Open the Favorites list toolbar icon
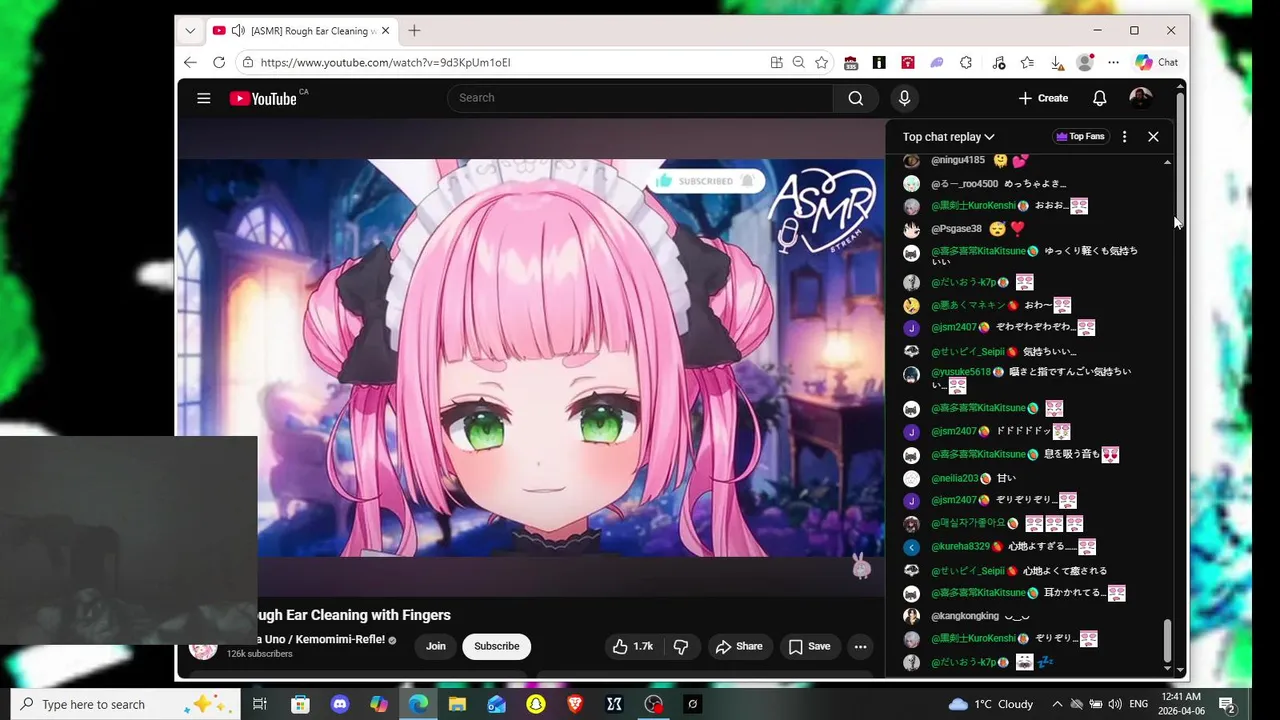 coord(1027,62)
